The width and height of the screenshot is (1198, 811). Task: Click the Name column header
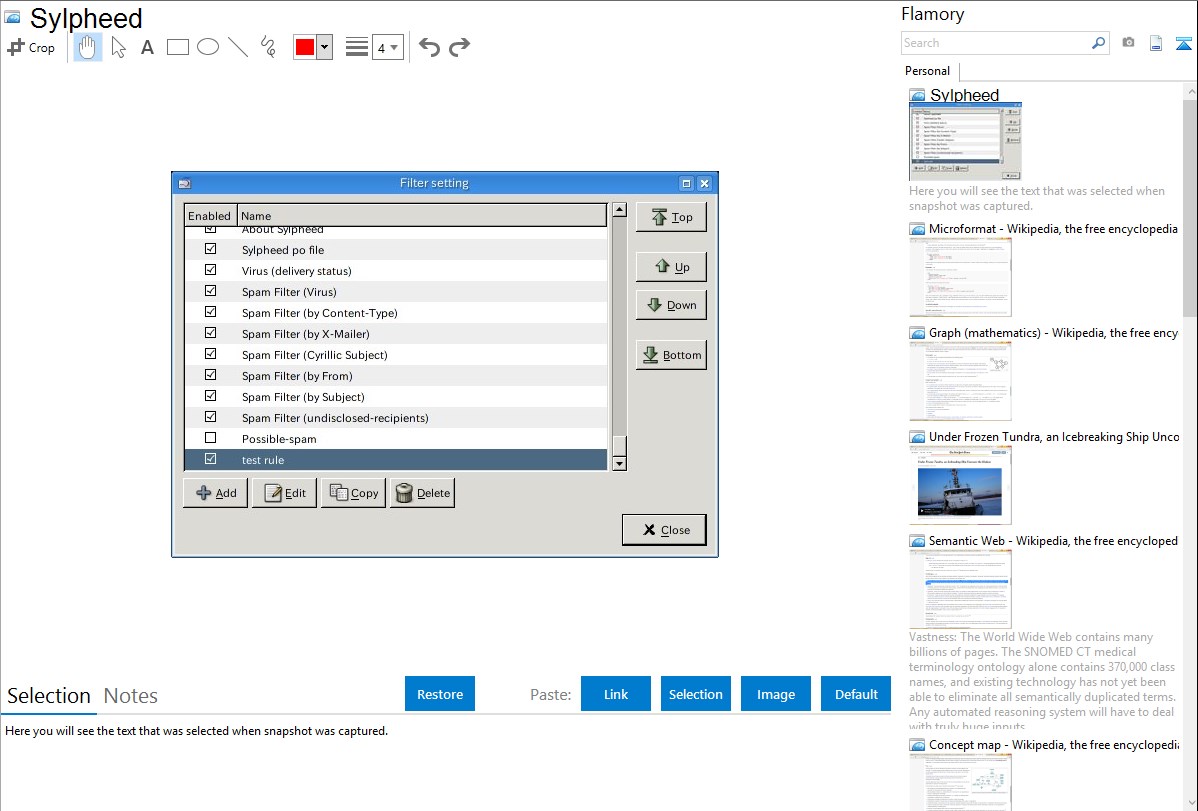tap(422, 216)
